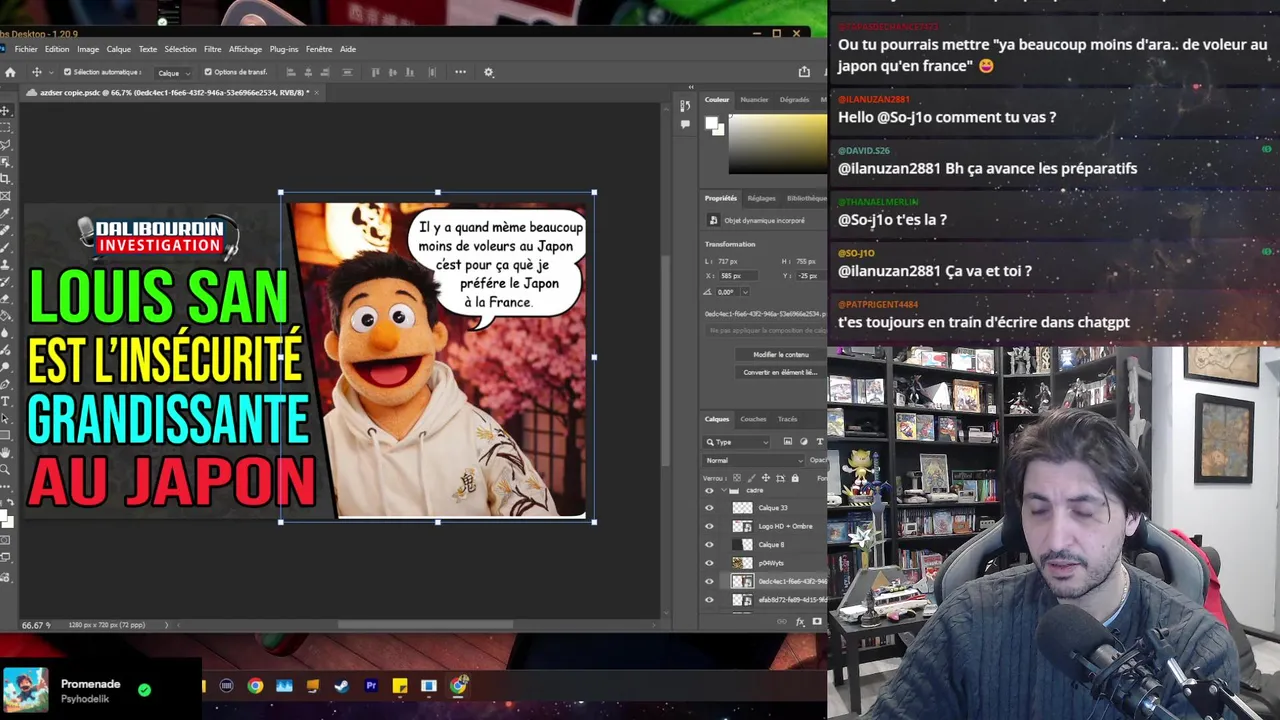Lock position icon in Calques panel

click(x=766, y=478)
